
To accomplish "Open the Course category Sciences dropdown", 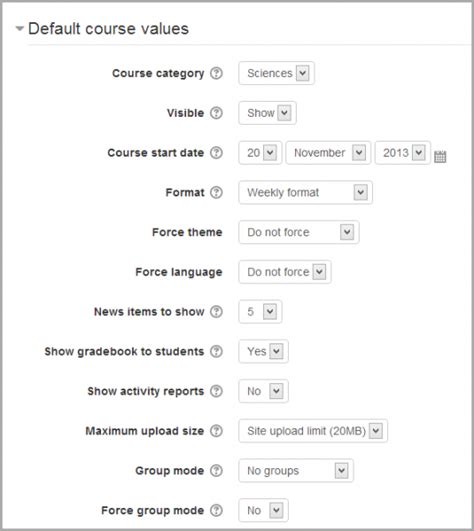I will pyautogui.click(x=277, y=73).
